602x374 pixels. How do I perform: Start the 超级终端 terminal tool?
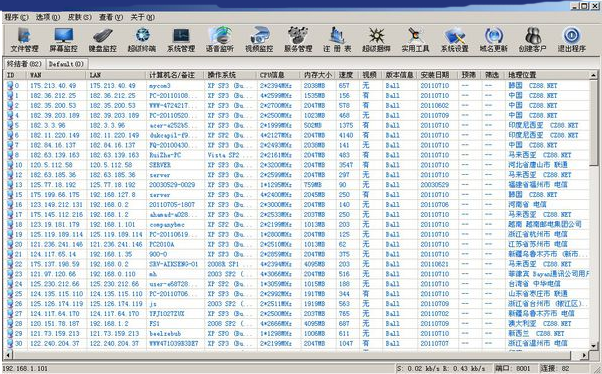(142, 40)
